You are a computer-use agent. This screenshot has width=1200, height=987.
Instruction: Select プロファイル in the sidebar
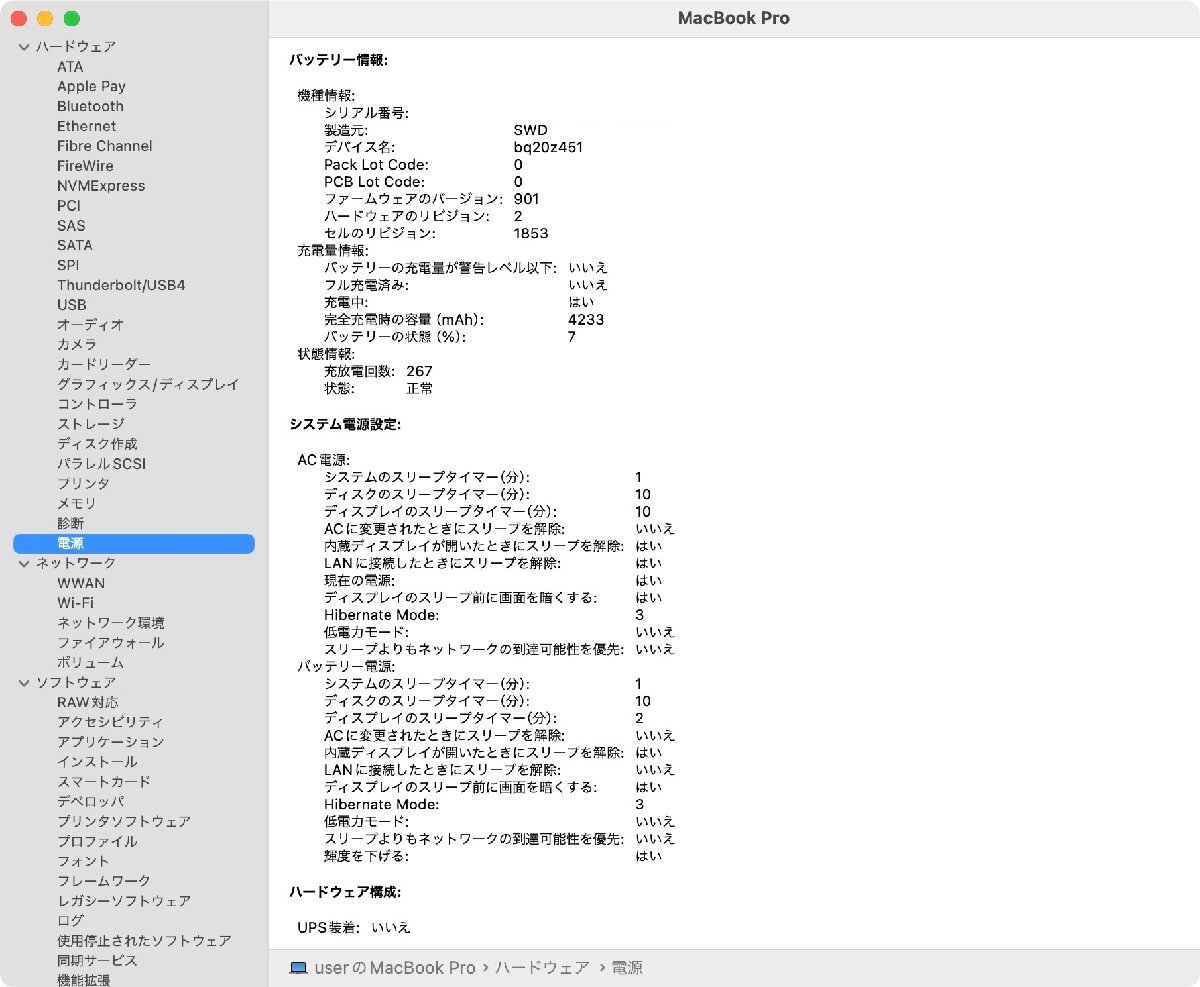[97, 842]
